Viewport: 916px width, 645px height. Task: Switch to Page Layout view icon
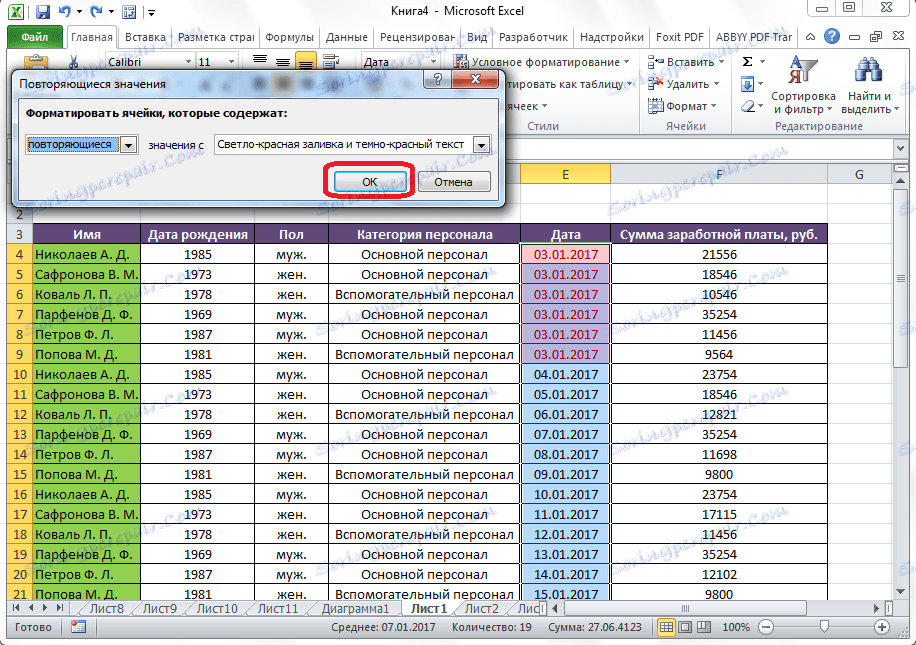687,627
